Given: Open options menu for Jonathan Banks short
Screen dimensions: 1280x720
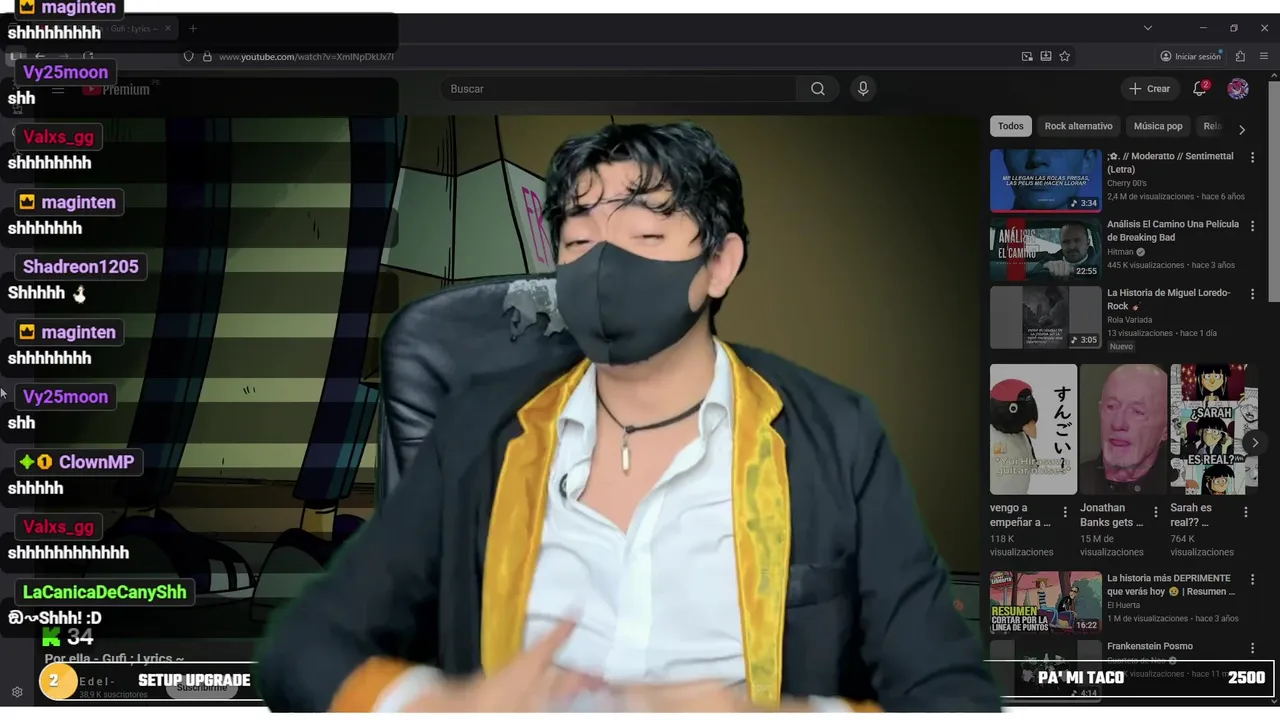Looking at the screenshot, I should click(x=1156, y=512).
